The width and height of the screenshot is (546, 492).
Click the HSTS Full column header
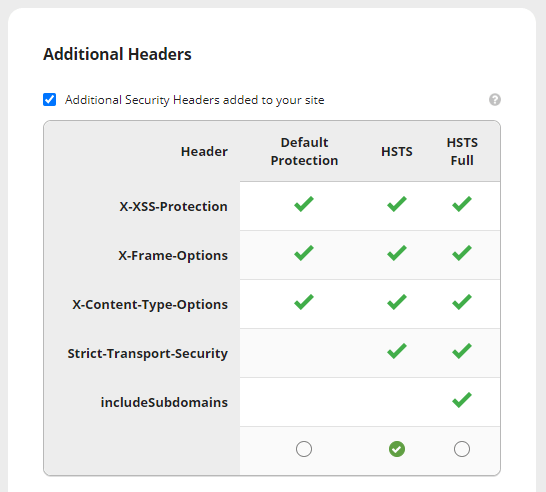[462, 151]
